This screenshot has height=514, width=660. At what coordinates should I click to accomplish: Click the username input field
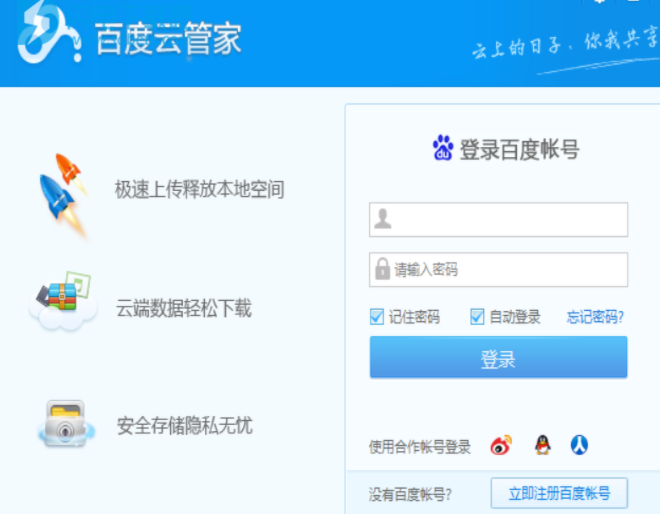pos(498,219)
